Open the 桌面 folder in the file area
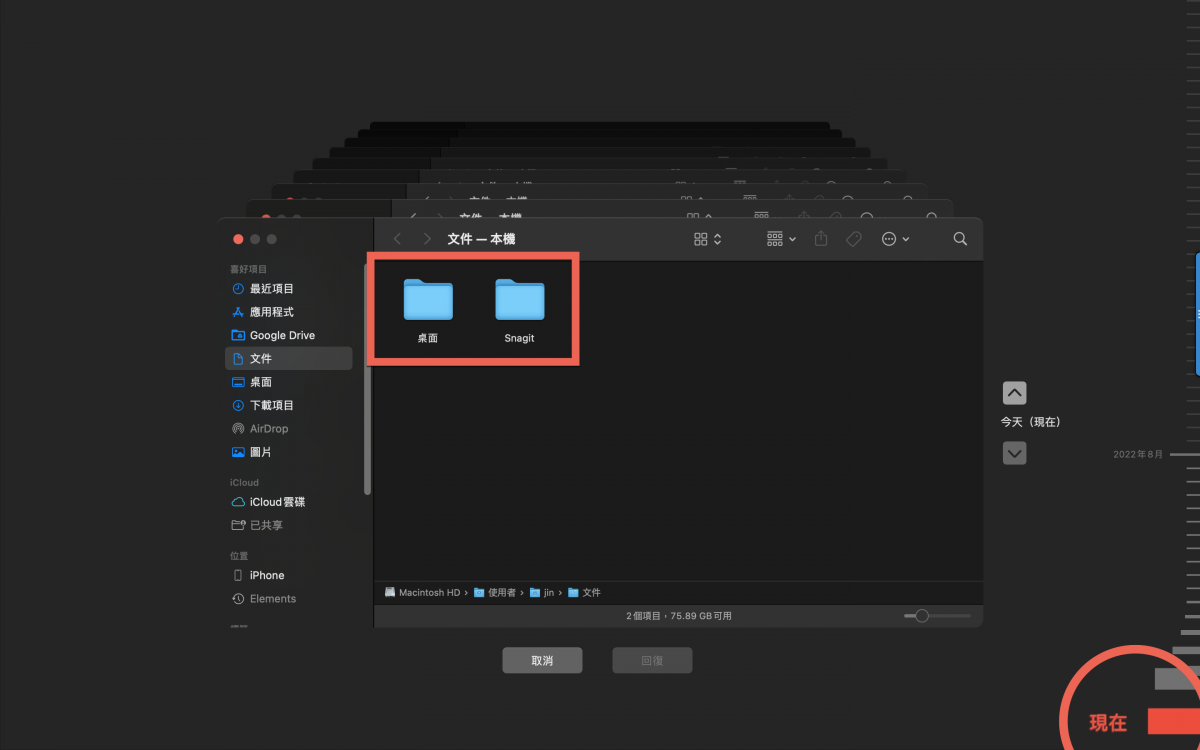 coord(428,312)
